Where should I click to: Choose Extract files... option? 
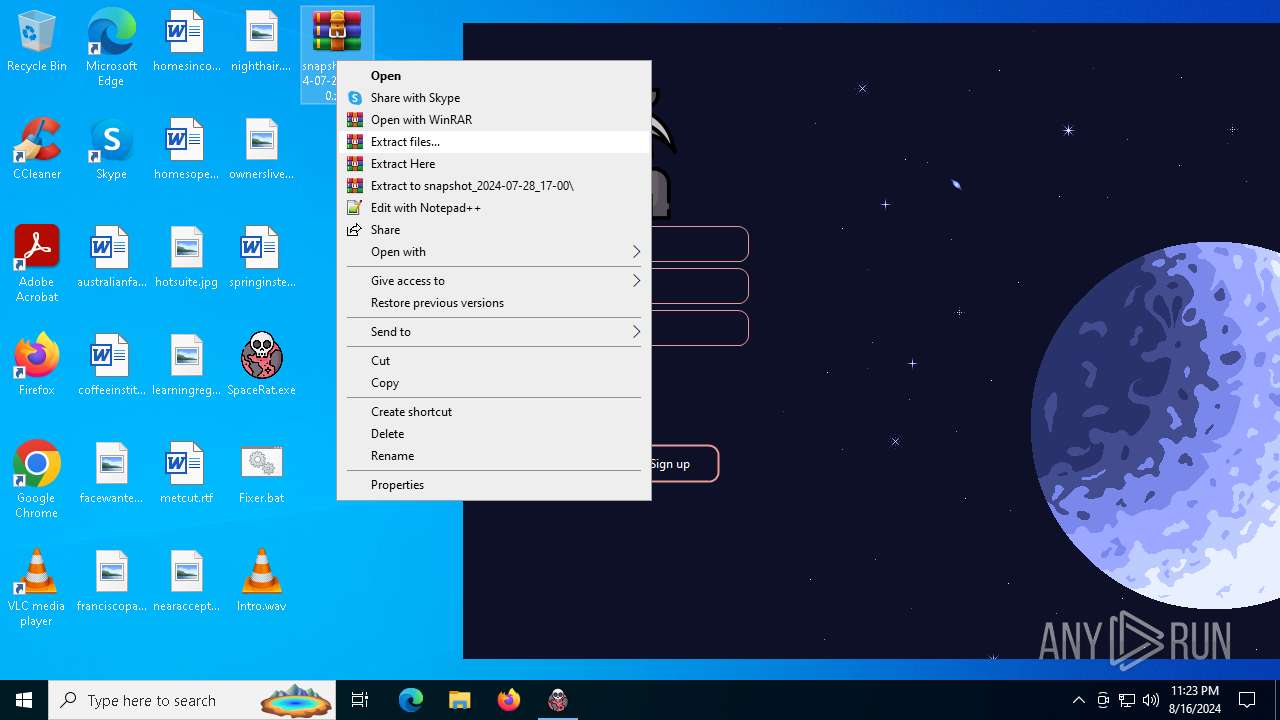point(494,142)
